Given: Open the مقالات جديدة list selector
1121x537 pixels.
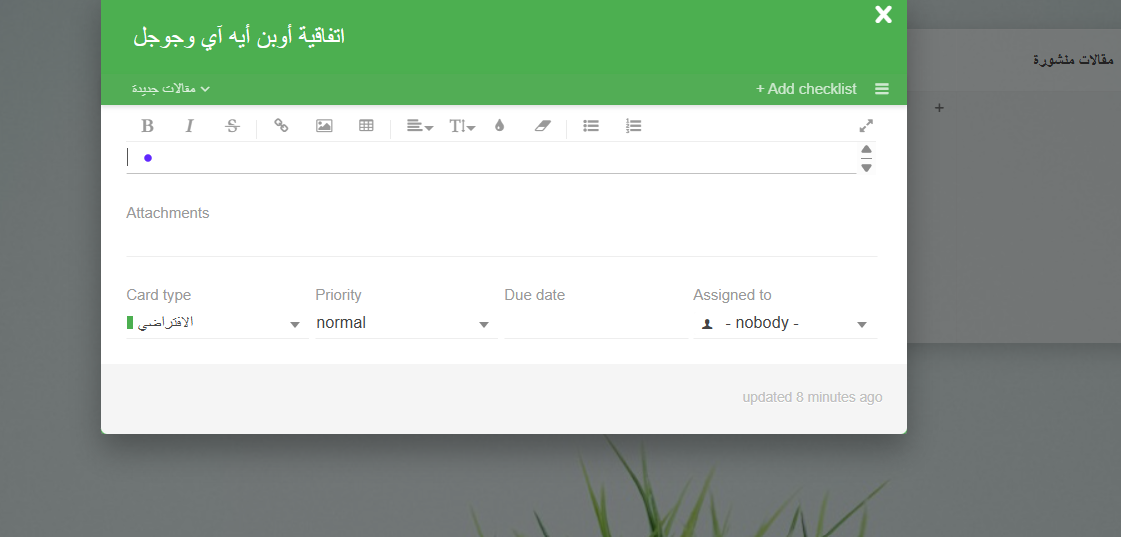Looking at the screenshot, I should coord(171,89).
